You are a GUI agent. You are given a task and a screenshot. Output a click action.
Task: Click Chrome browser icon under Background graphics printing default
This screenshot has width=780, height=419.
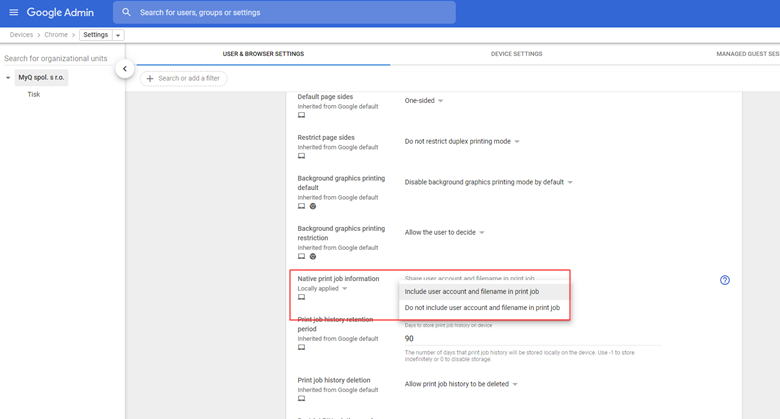click(x=313, y=206)
